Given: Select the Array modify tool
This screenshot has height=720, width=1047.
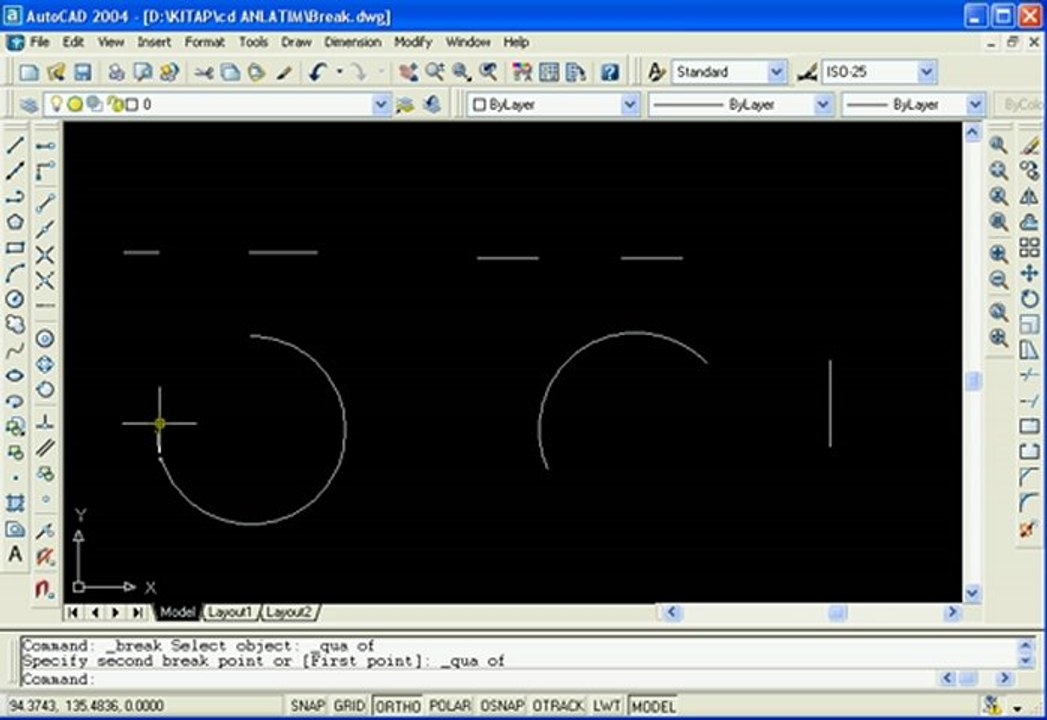Looking at the screenshot, I should [x=1029, y=248].
